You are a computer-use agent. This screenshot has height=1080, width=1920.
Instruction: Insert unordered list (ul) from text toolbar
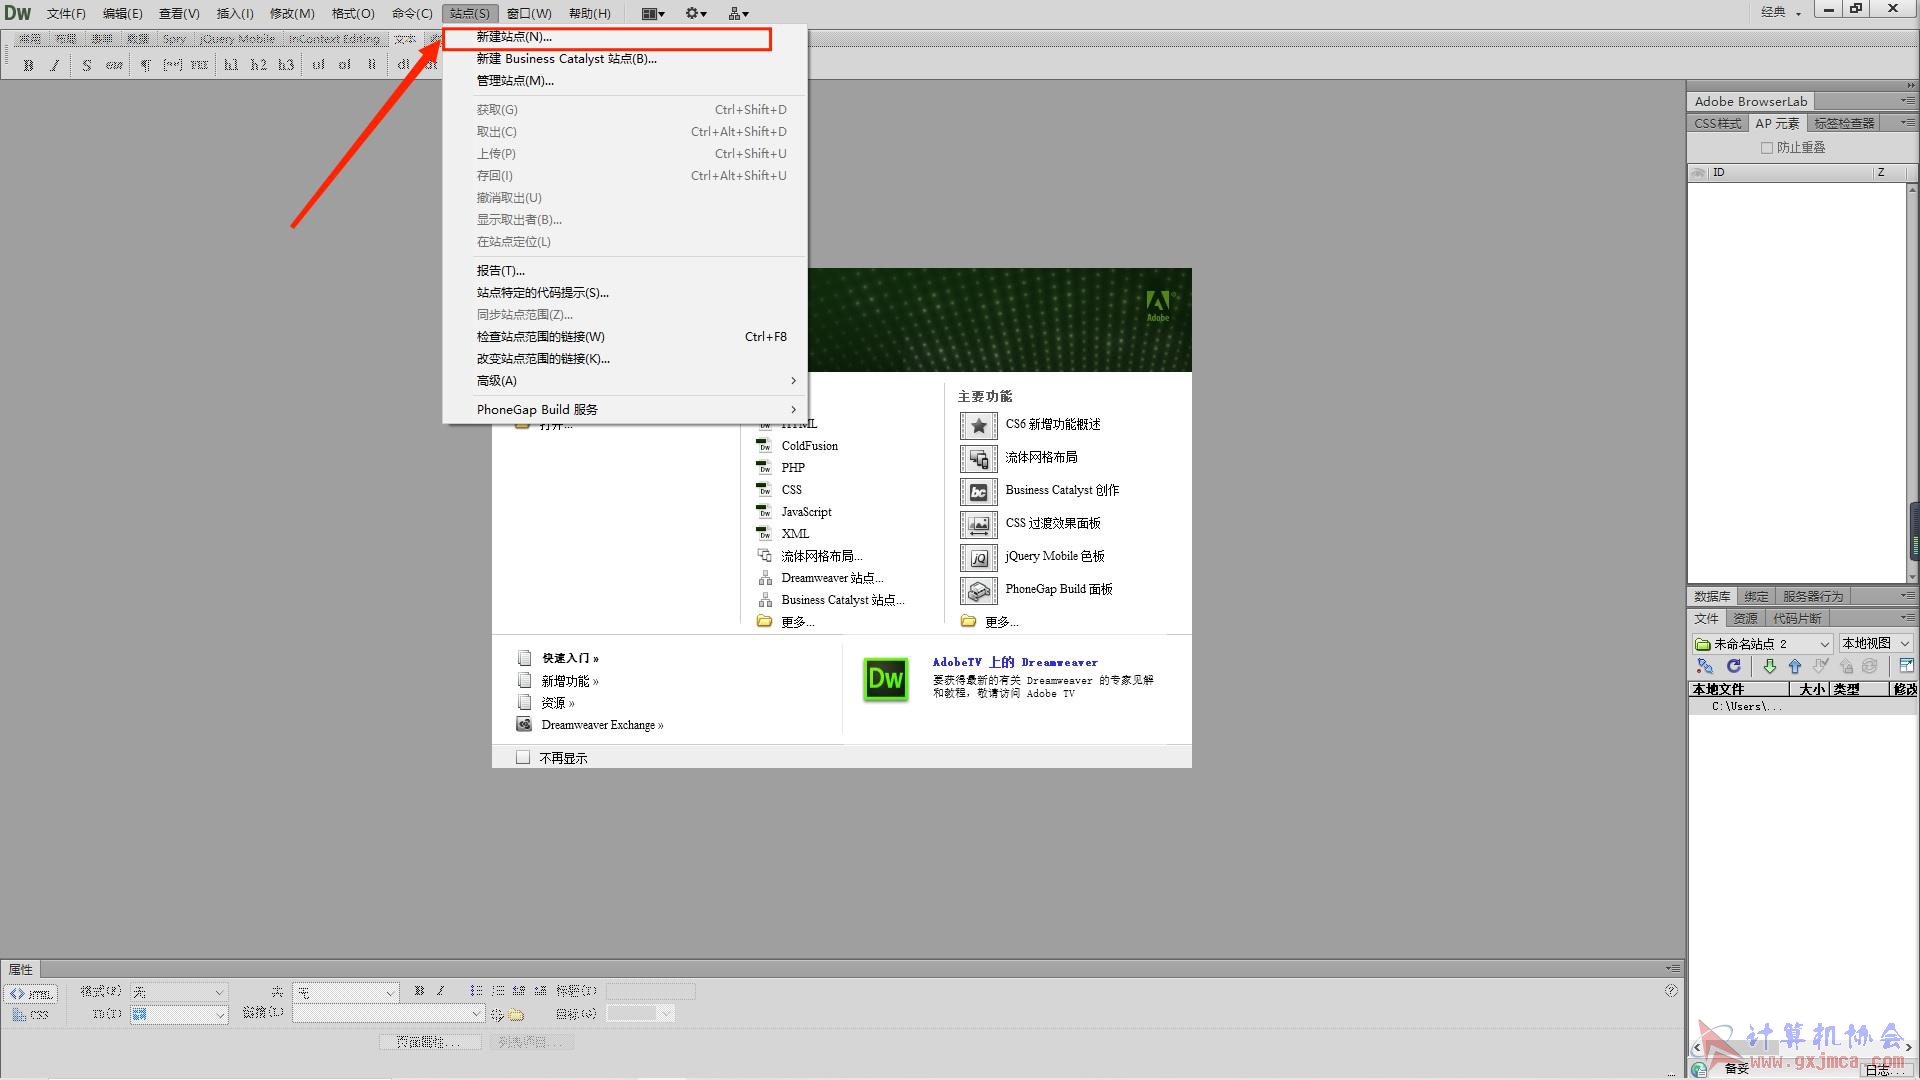click(x=318, y=65)
